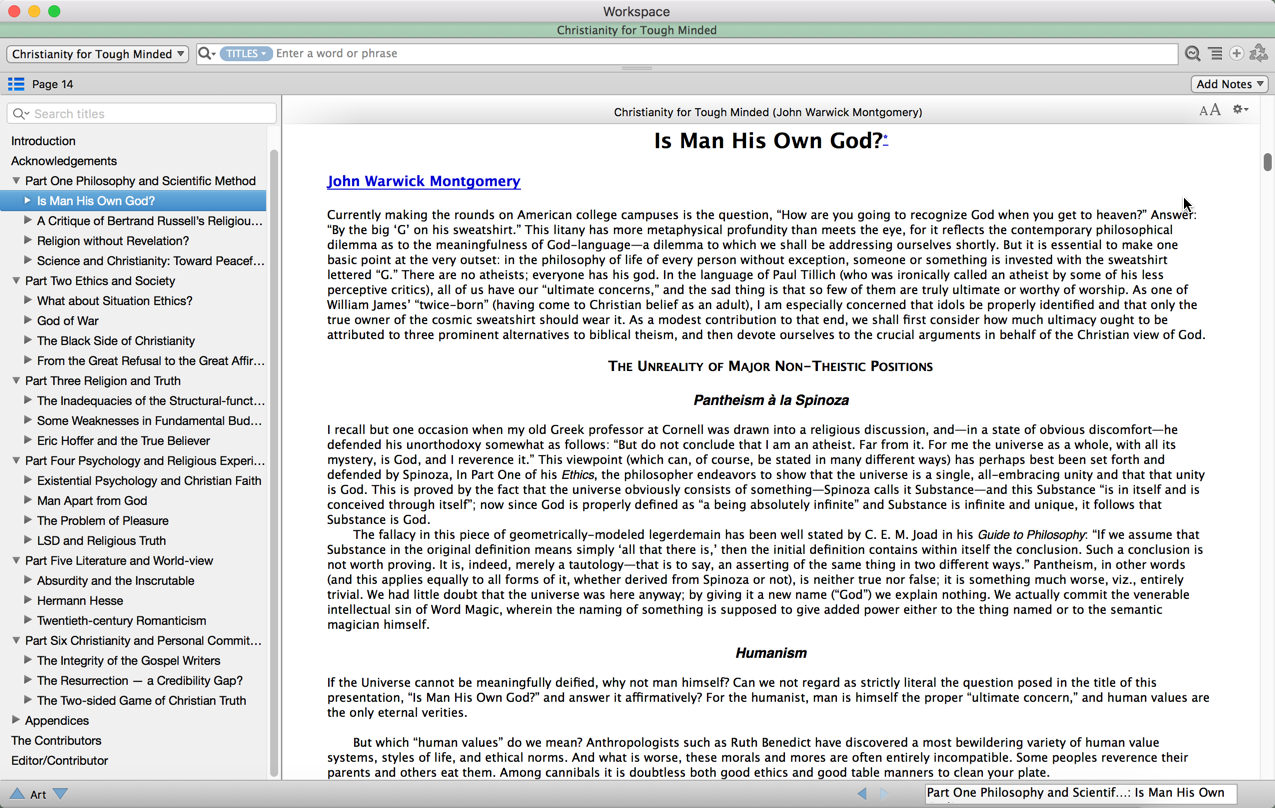Viewport: 1275px width, 808px height.
Task: Select The Two-sided Game of Christian Truth
Action: pos(141,701)
